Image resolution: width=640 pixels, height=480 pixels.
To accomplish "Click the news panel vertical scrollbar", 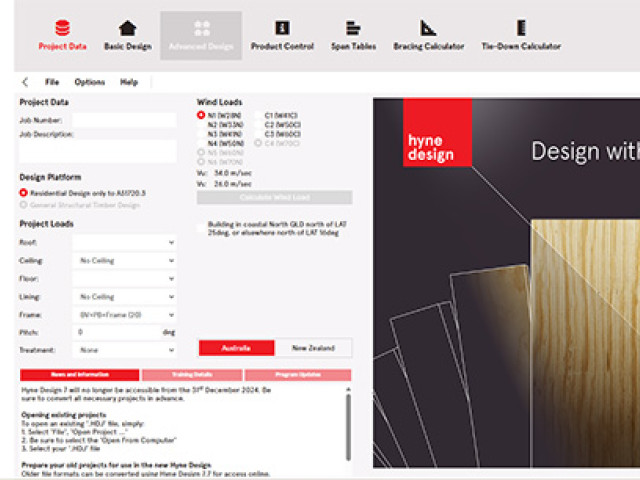I will [348, 425].
